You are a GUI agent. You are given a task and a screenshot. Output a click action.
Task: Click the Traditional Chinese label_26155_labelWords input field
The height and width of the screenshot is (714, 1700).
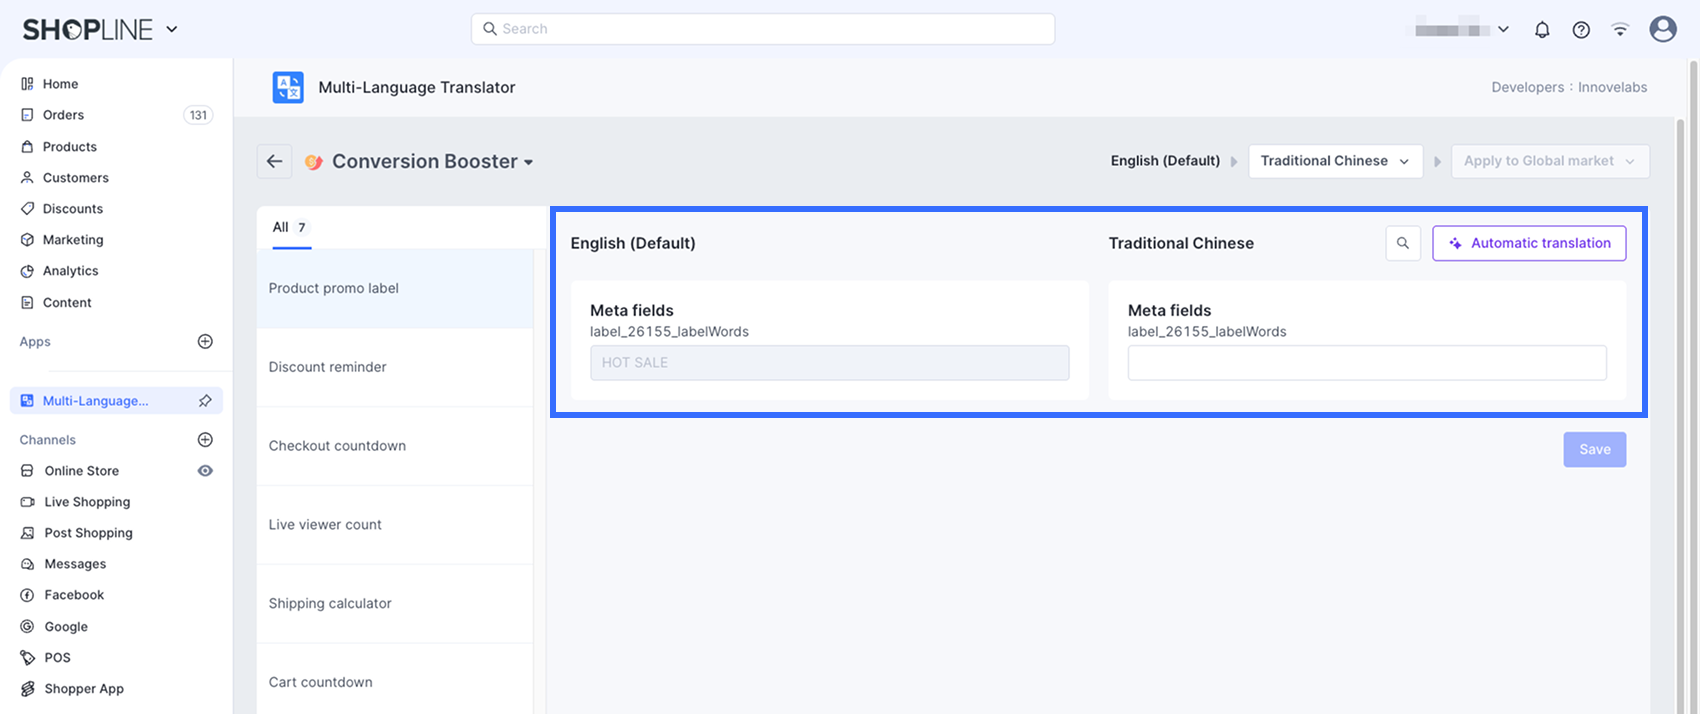coord(1366,363)
